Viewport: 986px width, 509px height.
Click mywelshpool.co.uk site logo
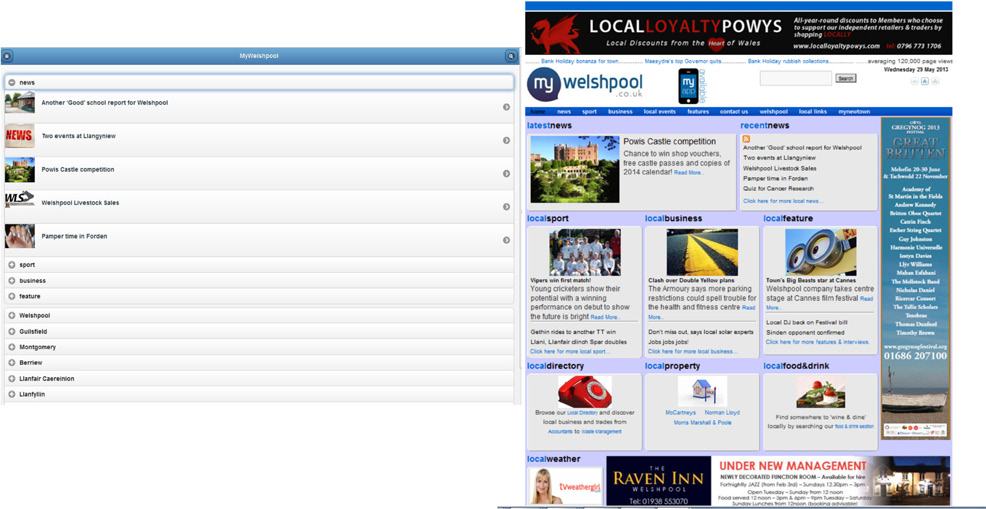pyautogui.click(x=585, y=85)
